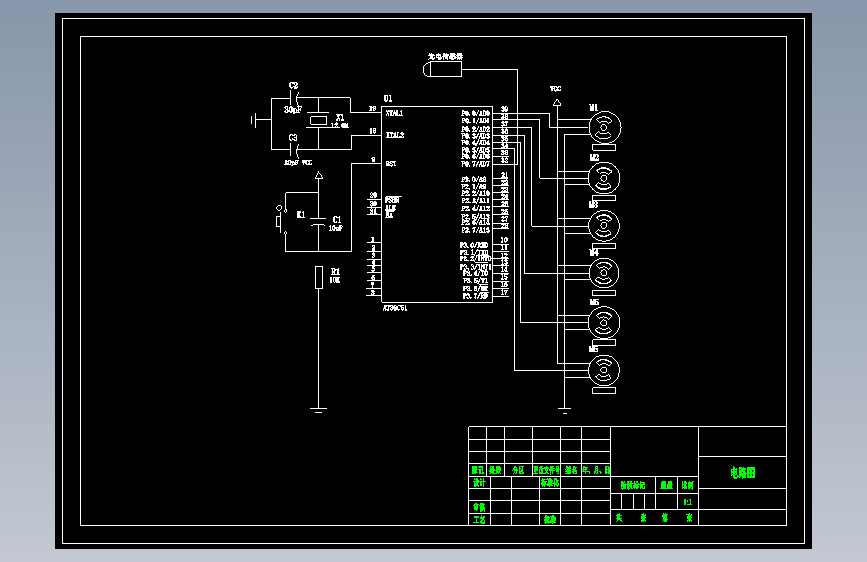Image resolution: width=867 pixels, height=562 pixels.
Task: Click the RST pin label
Action: pos(391,164)
